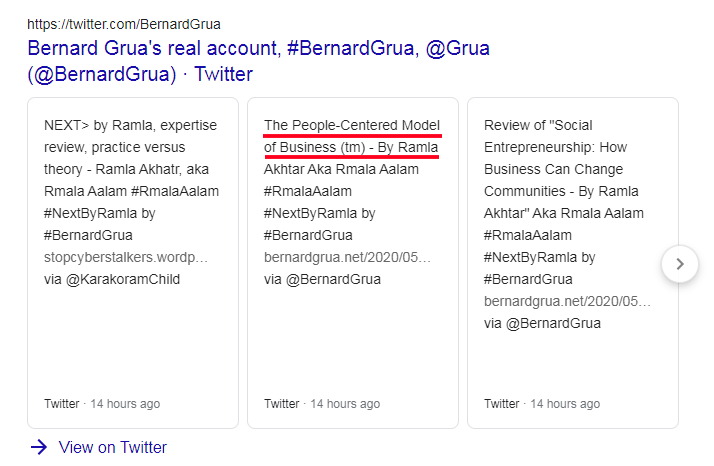Click via @KarakoramChild in first card
Screen dimensions: 714x466
tap(112, 279)
